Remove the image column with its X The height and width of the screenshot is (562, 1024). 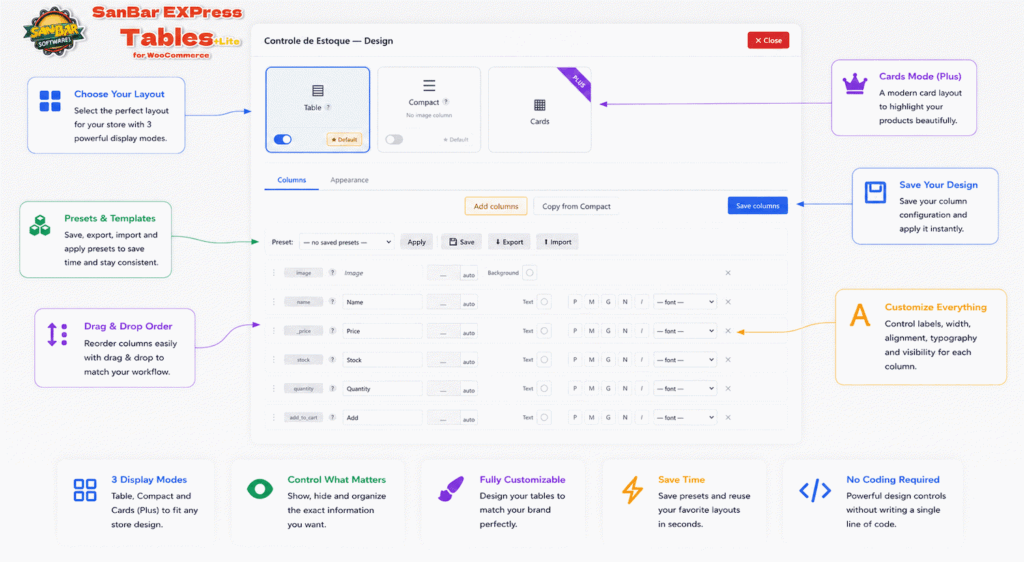728,273
